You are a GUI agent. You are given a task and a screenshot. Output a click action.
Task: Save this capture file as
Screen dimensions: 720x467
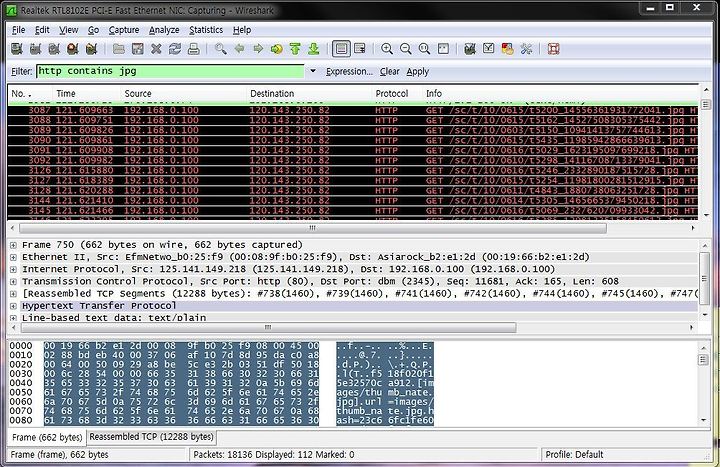138,49
